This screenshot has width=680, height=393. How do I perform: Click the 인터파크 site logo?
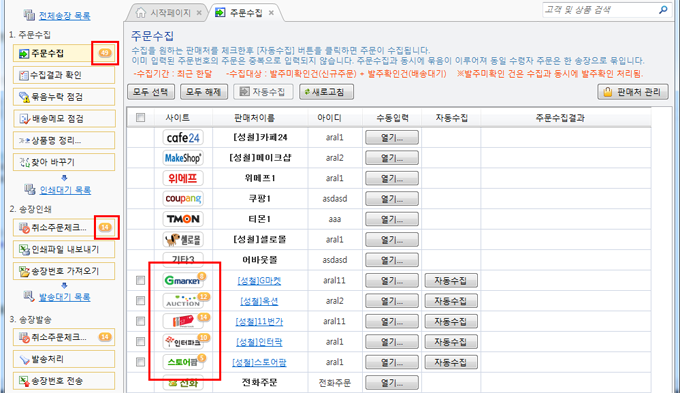pyautogui.click(x=183, y=342)
